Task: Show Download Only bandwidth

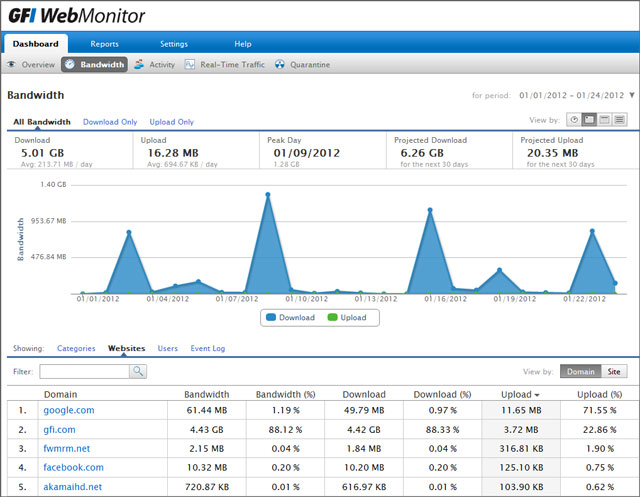Action: 110,122
